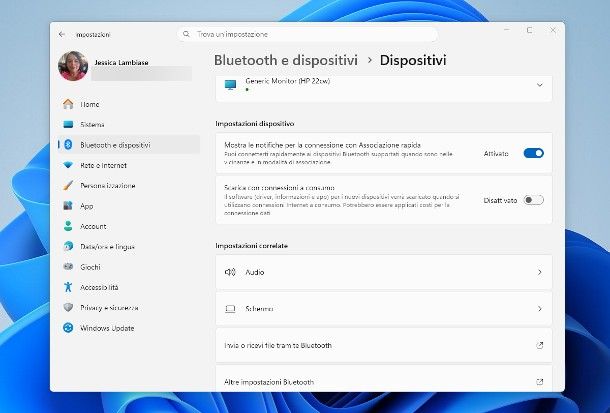Click the Audio speaker icon

click(x=230, y=272)
